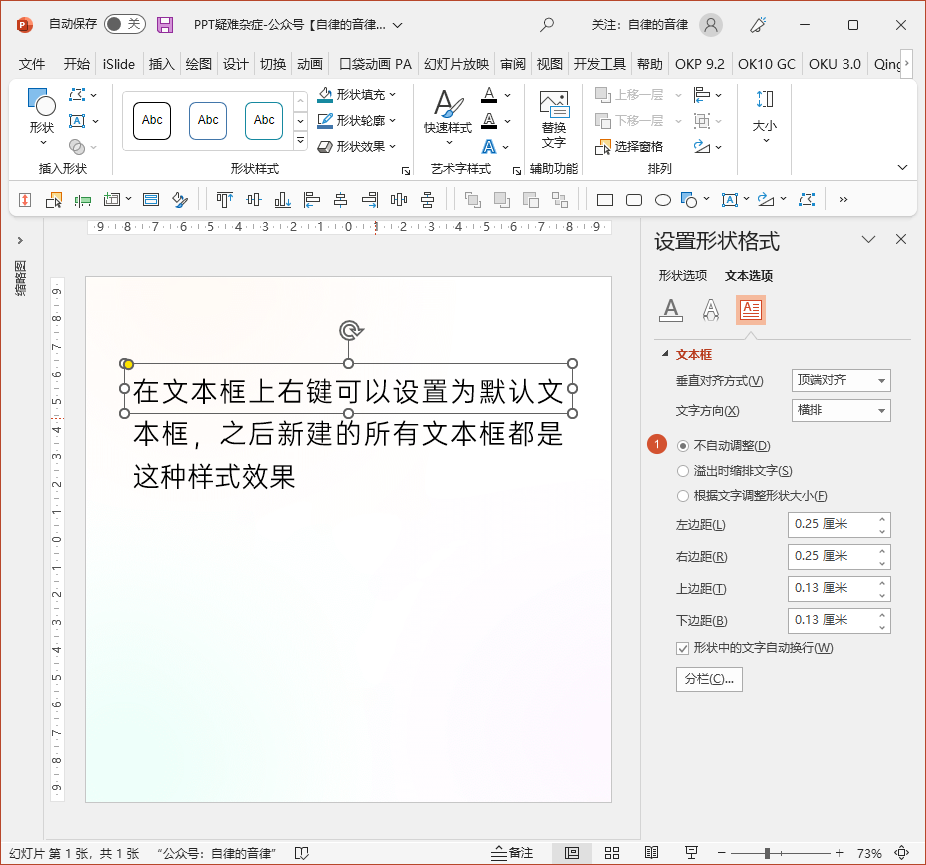The image size is (926, 865).
Task: Select the third teal Abc shape style
Action: tap(264, 120)
